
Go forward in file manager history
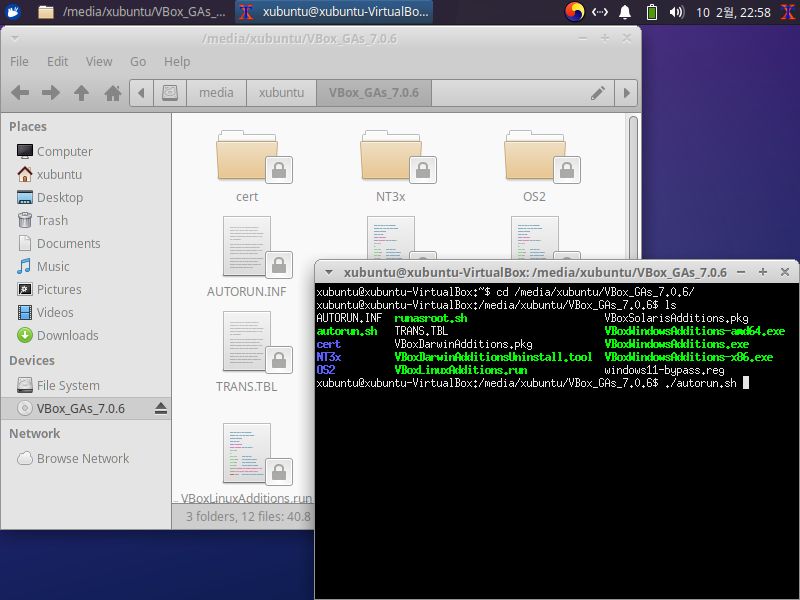pos(51,93)
